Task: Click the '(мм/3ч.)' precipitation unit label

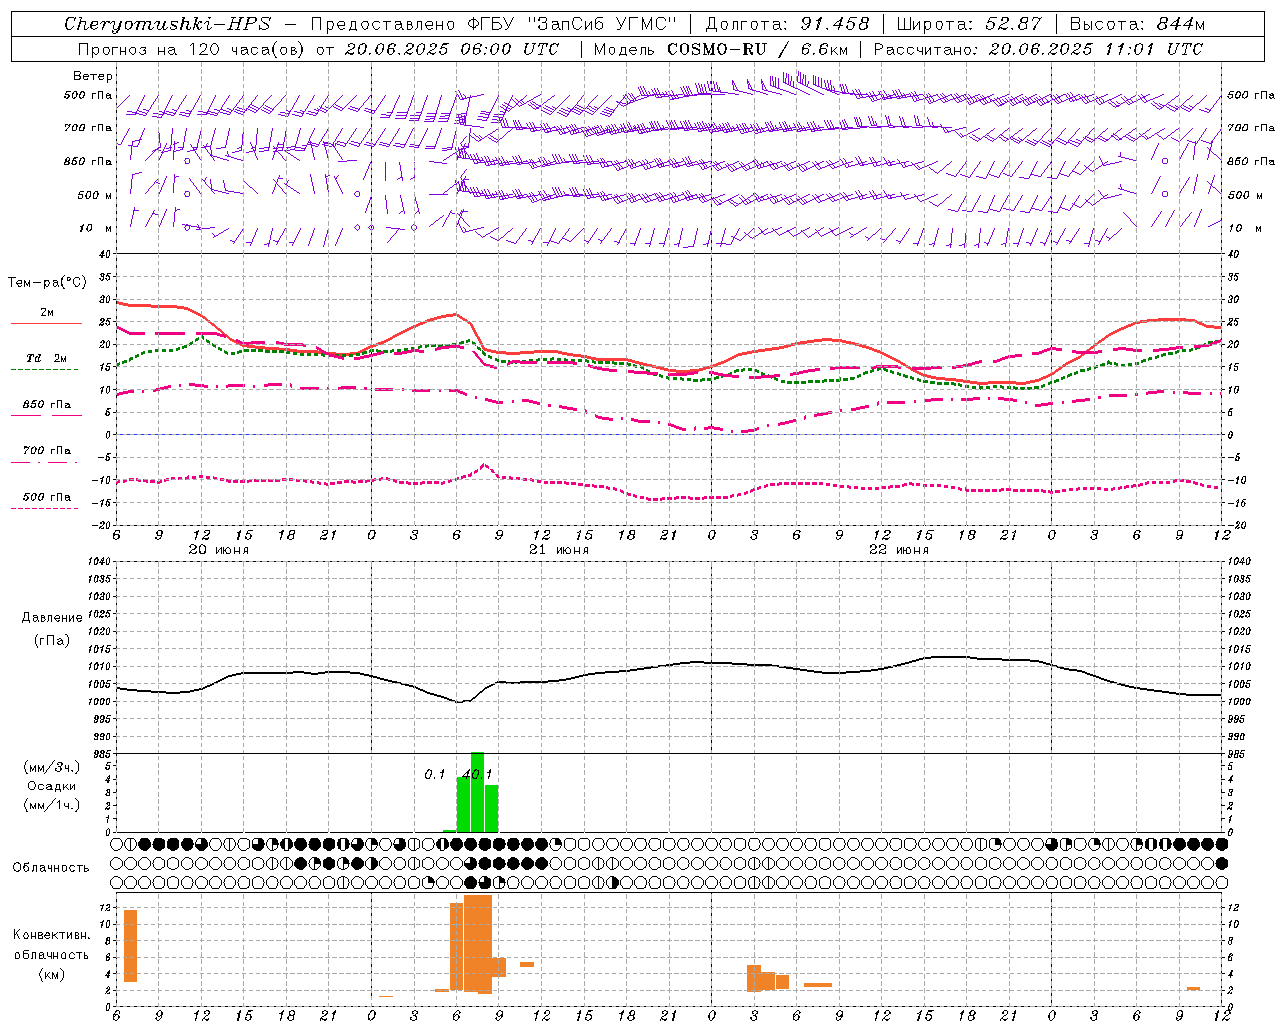Action: (52, 767)
